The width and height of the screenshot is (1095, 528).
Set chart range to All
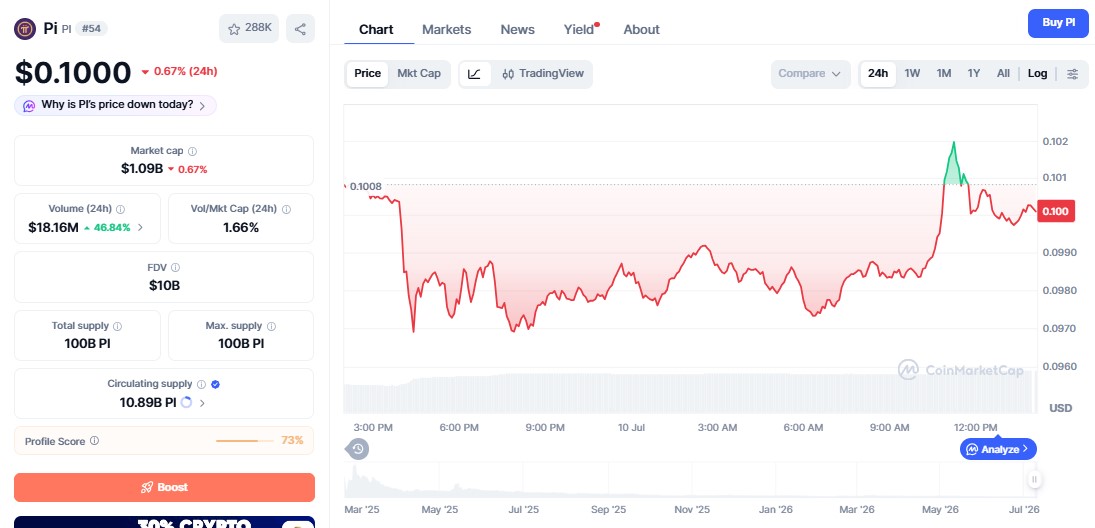click(1004, 73)
